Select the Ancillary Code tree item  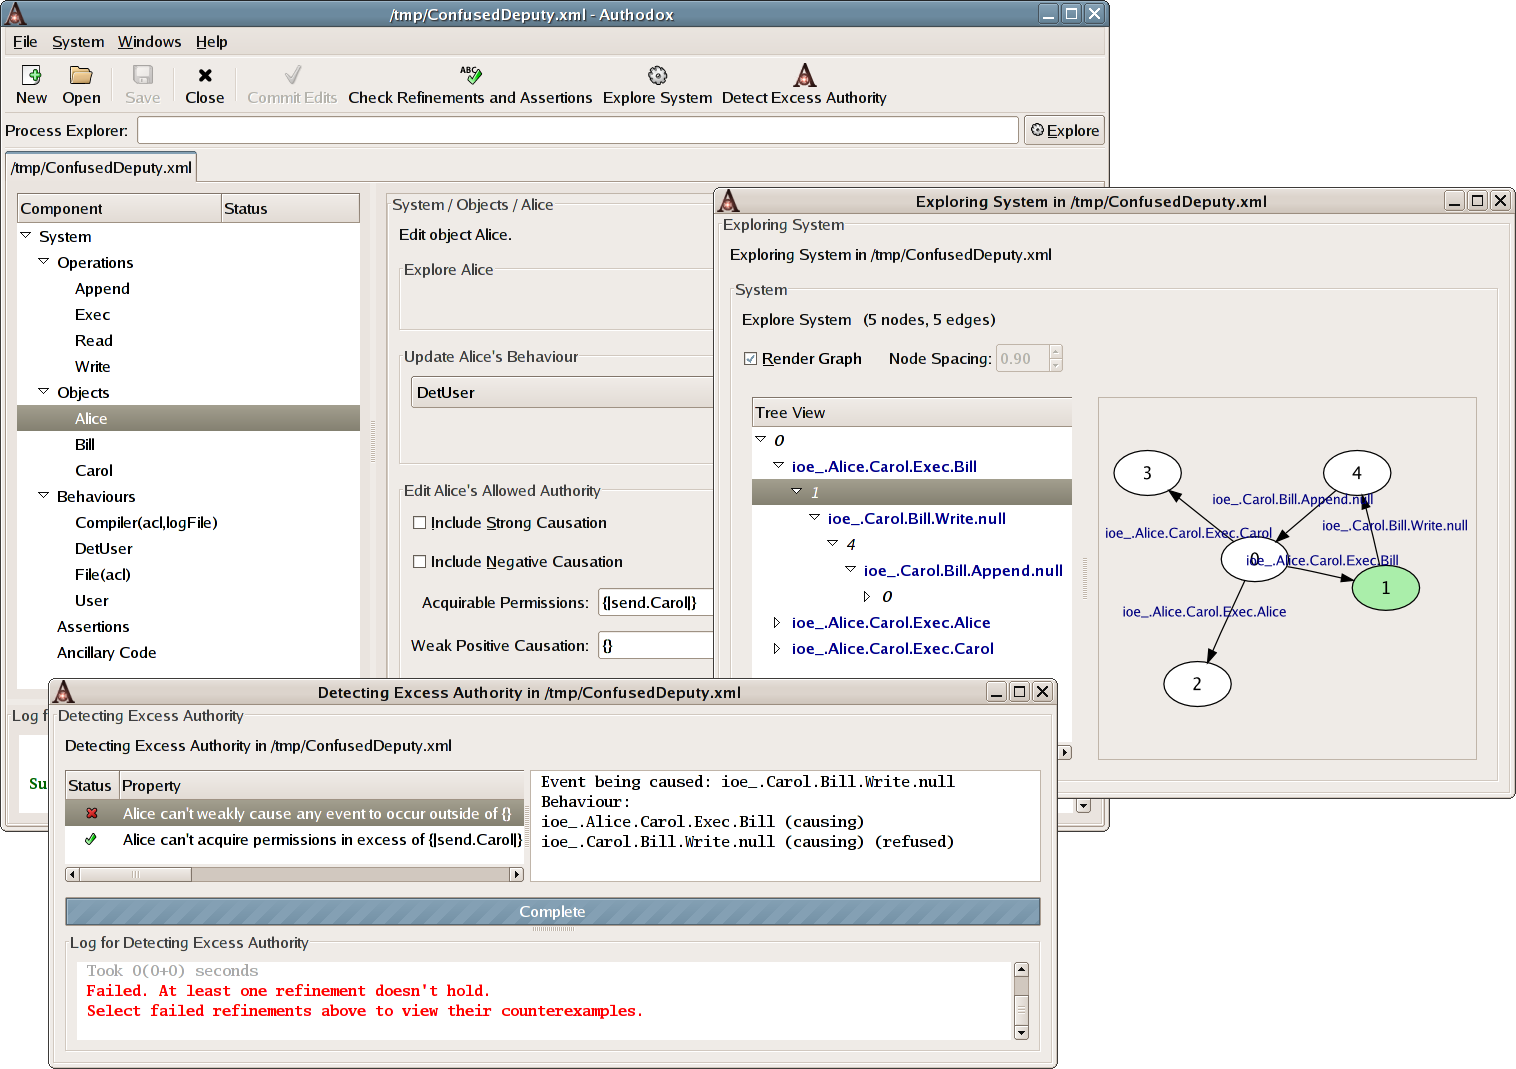(106, 652)
